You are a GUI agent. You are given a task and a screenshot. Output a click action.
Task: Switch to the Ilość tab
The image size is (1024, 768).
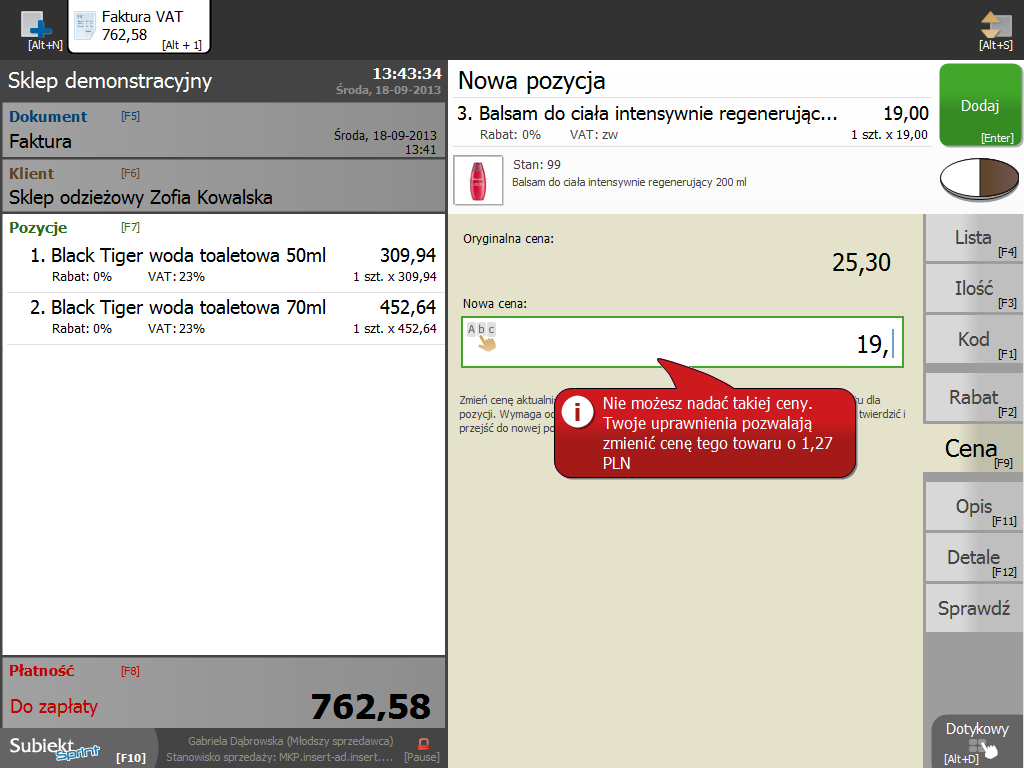974,289
